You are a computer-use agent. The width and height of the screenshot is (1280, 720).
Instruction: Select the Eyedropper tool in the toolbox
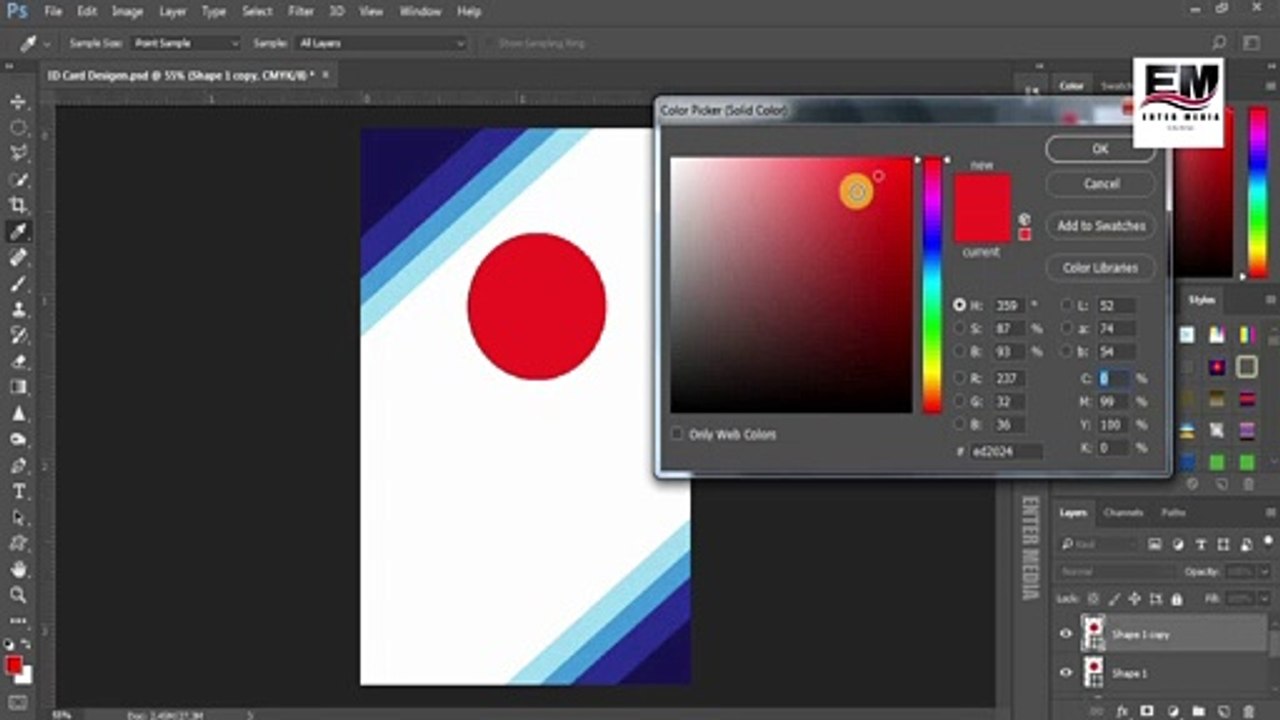tap(18, 232)
